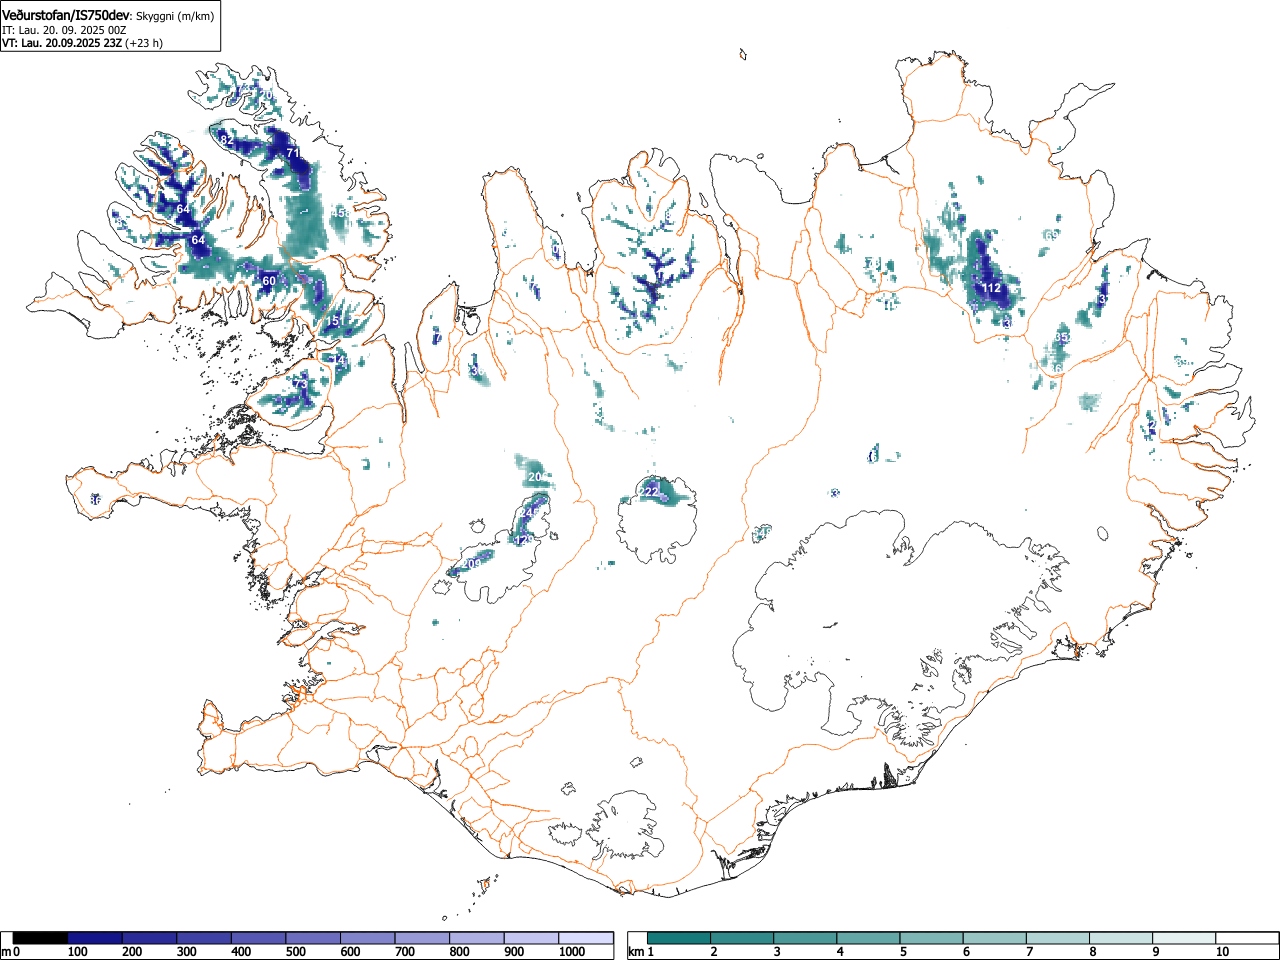Select the 3–4 km legend swatch
Image resolution: width=1280 pixels, height=960 pixels.
(806, 938)
